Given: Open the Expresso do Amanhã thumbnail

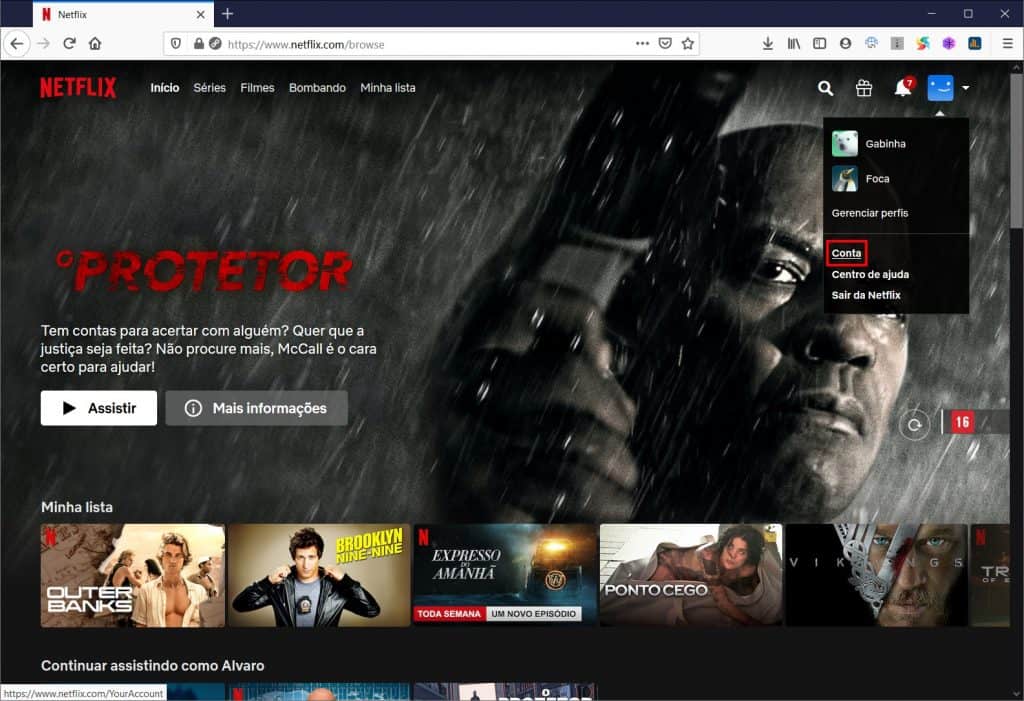Looking at the screenshot, I should pyautogui.click(x=505, y=575).
